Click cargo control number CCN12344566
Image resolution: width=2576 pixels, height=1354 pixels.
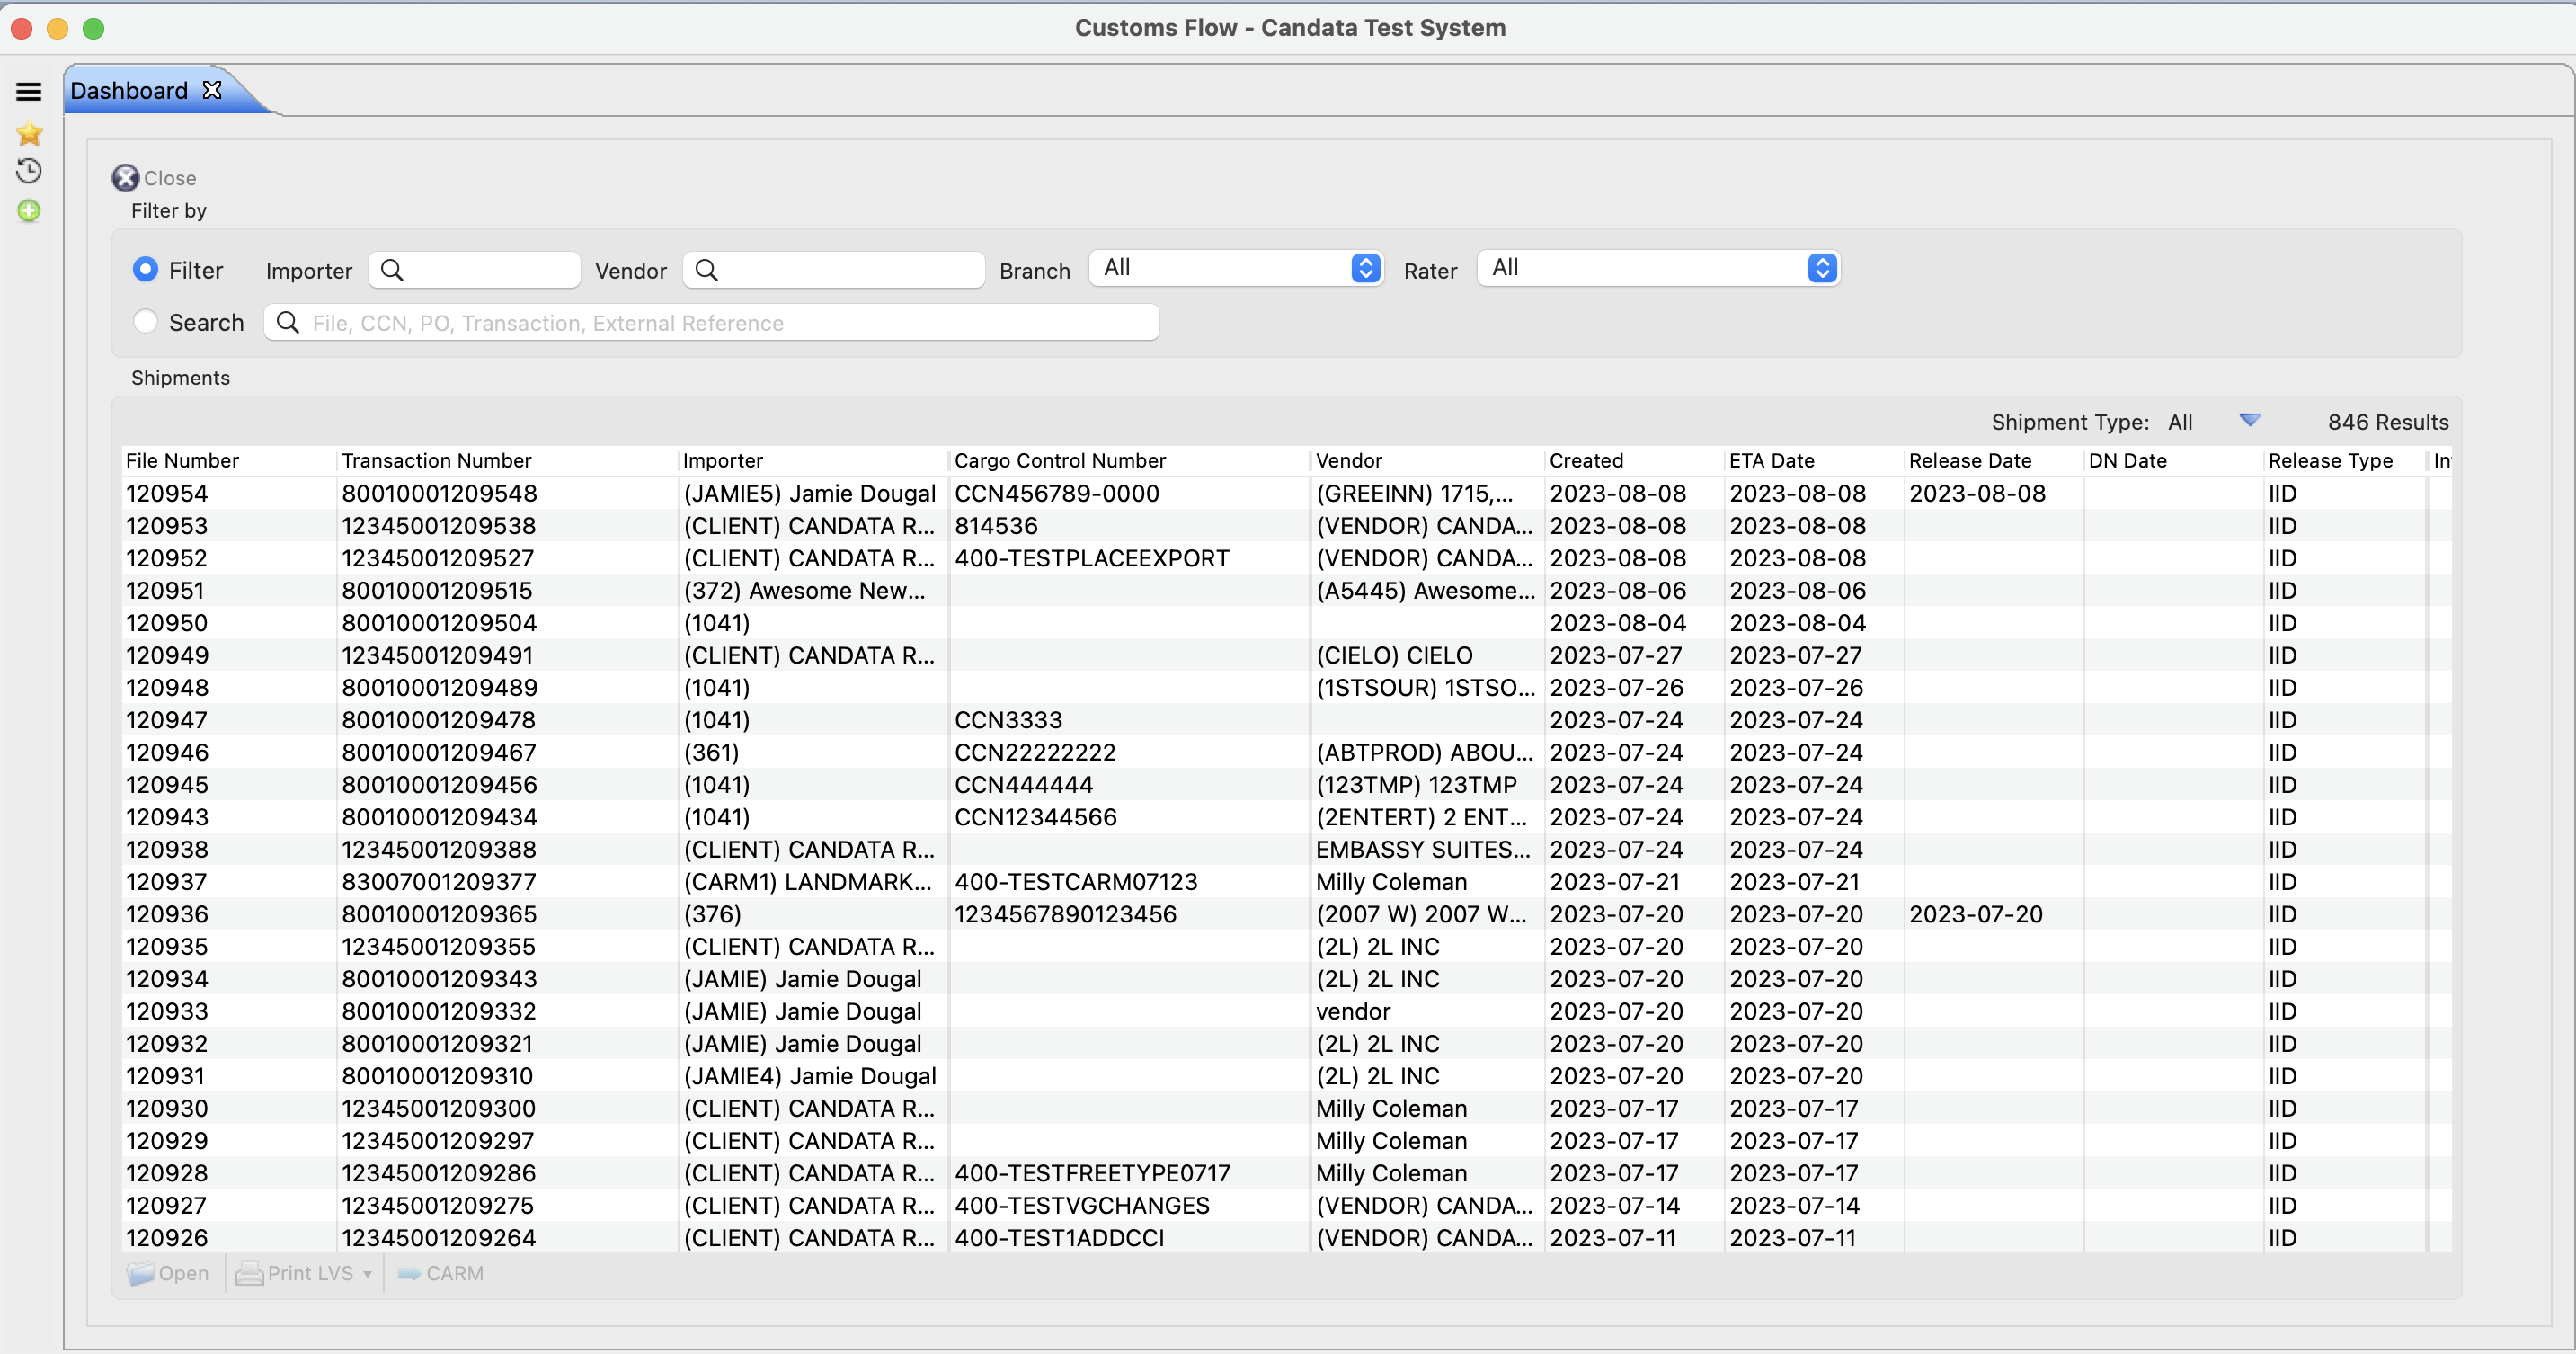point(1035,817)
